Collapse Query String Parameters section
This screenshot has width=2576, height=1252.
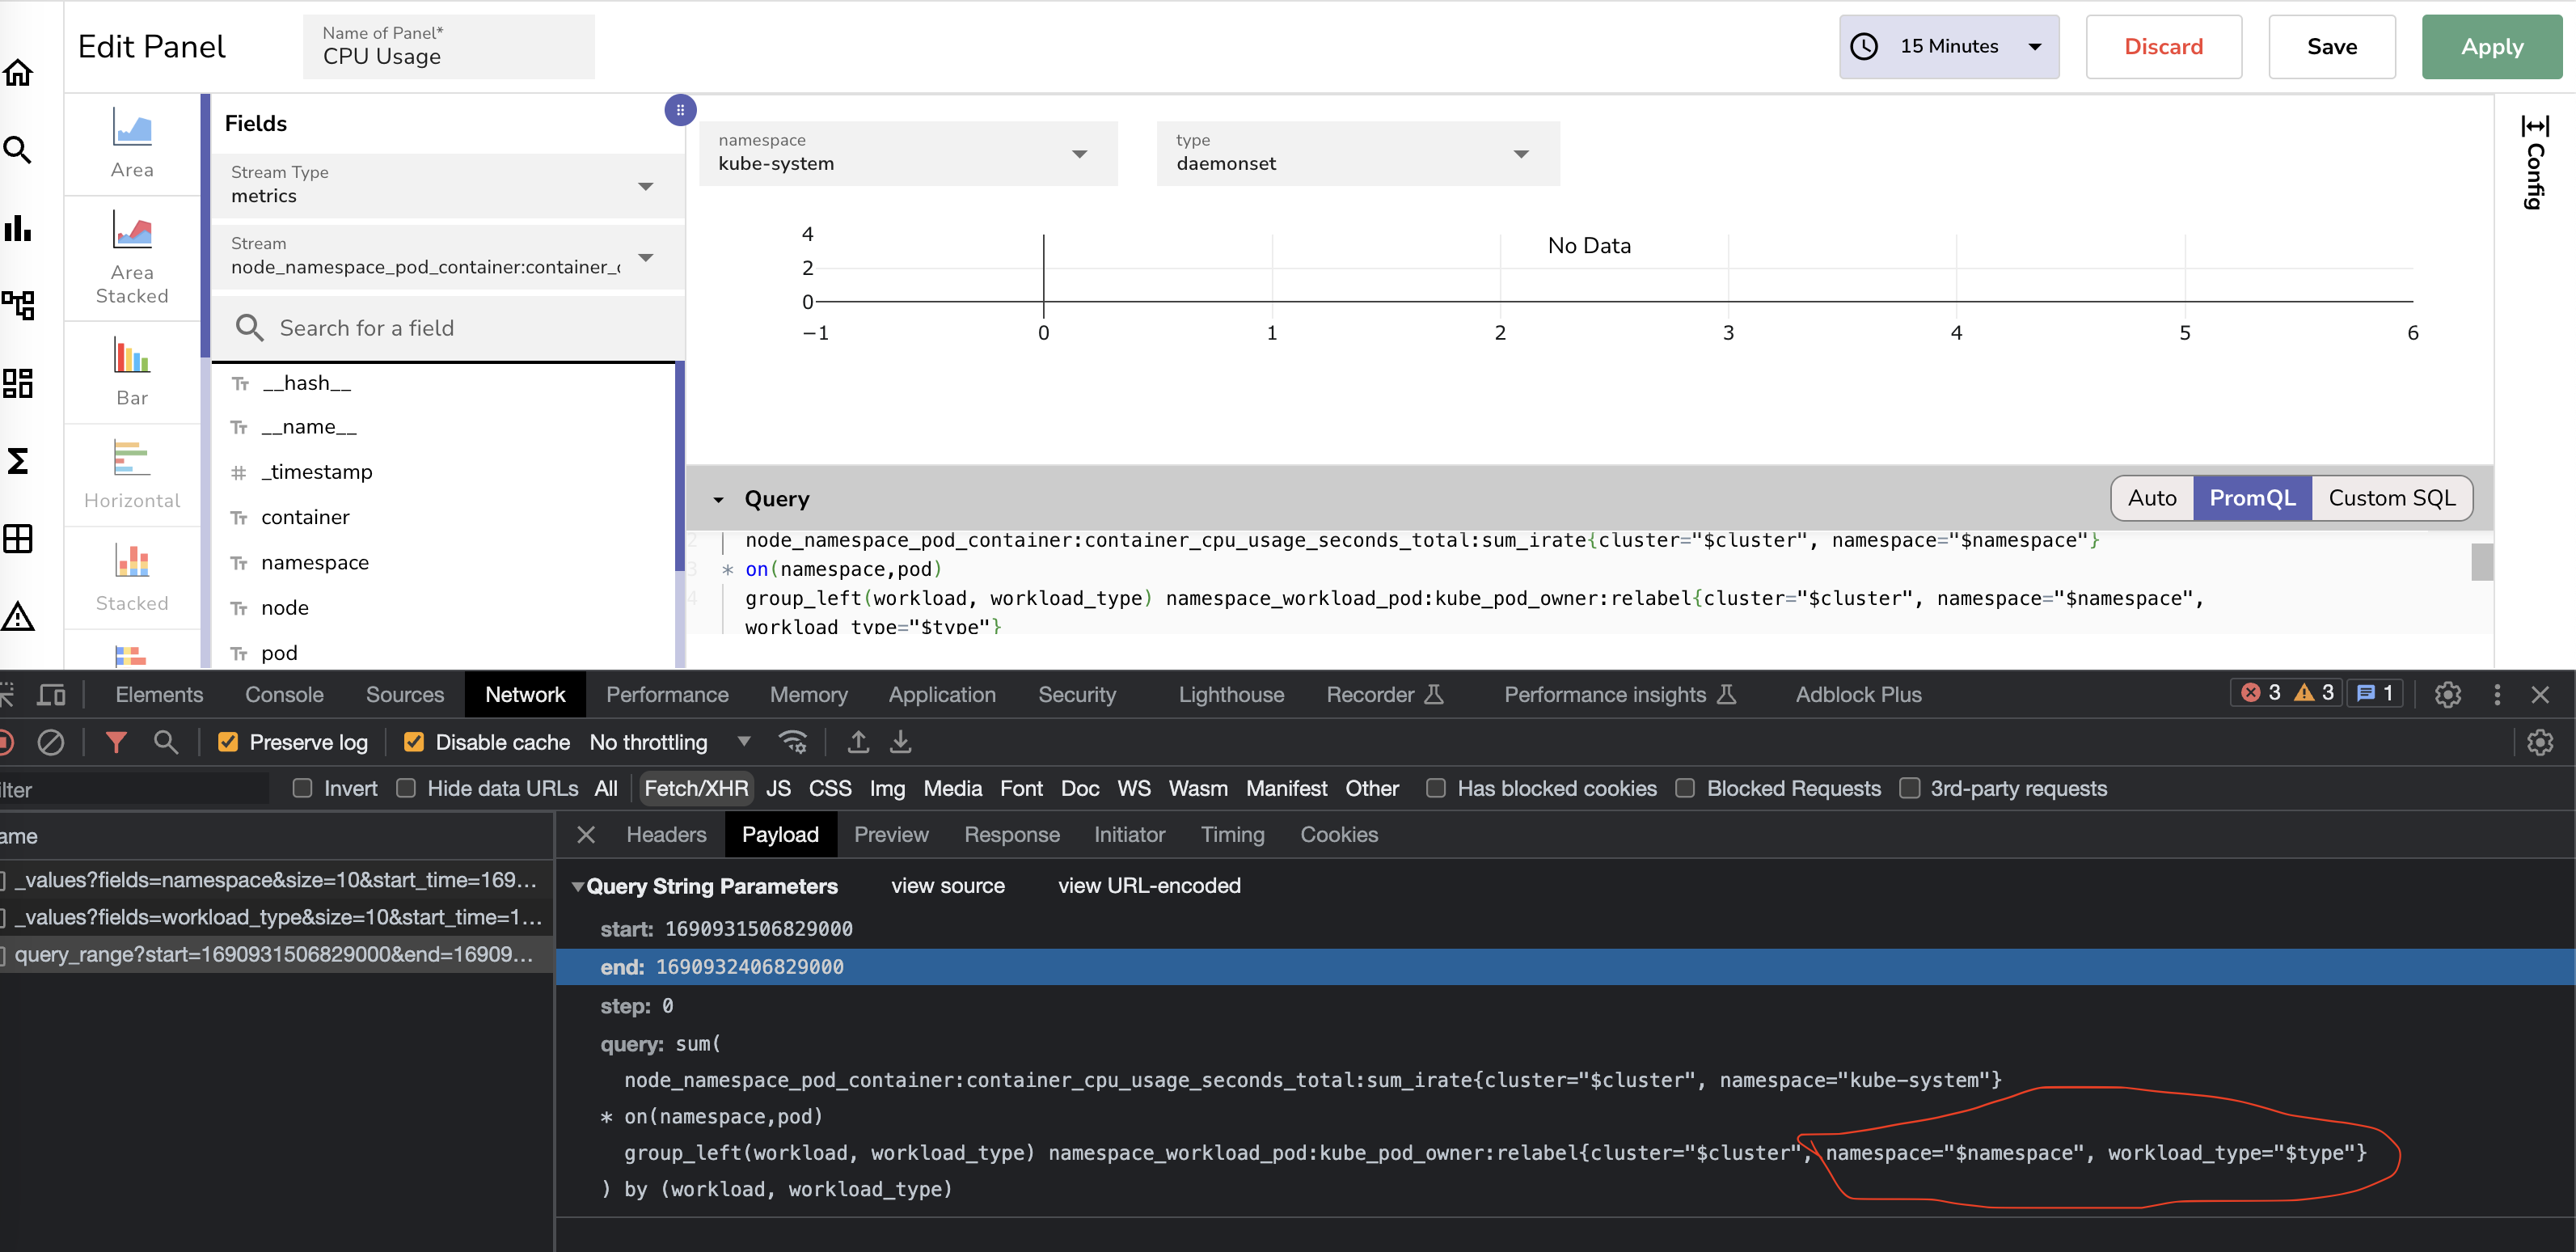coord(578,886)
